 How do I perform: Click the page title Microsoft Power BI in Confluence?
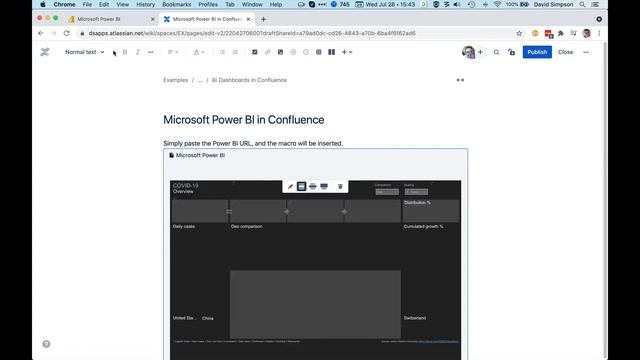[x=244, y=120]
